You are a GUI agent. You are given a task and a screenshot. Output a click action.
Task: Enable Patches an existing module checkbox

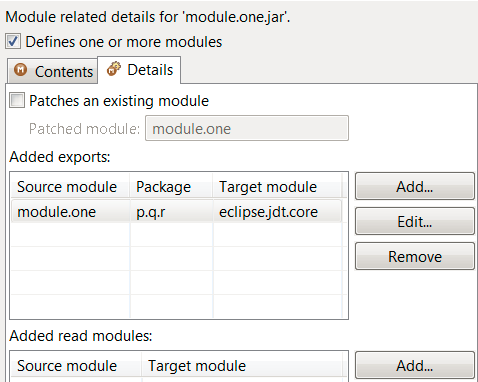17,100
